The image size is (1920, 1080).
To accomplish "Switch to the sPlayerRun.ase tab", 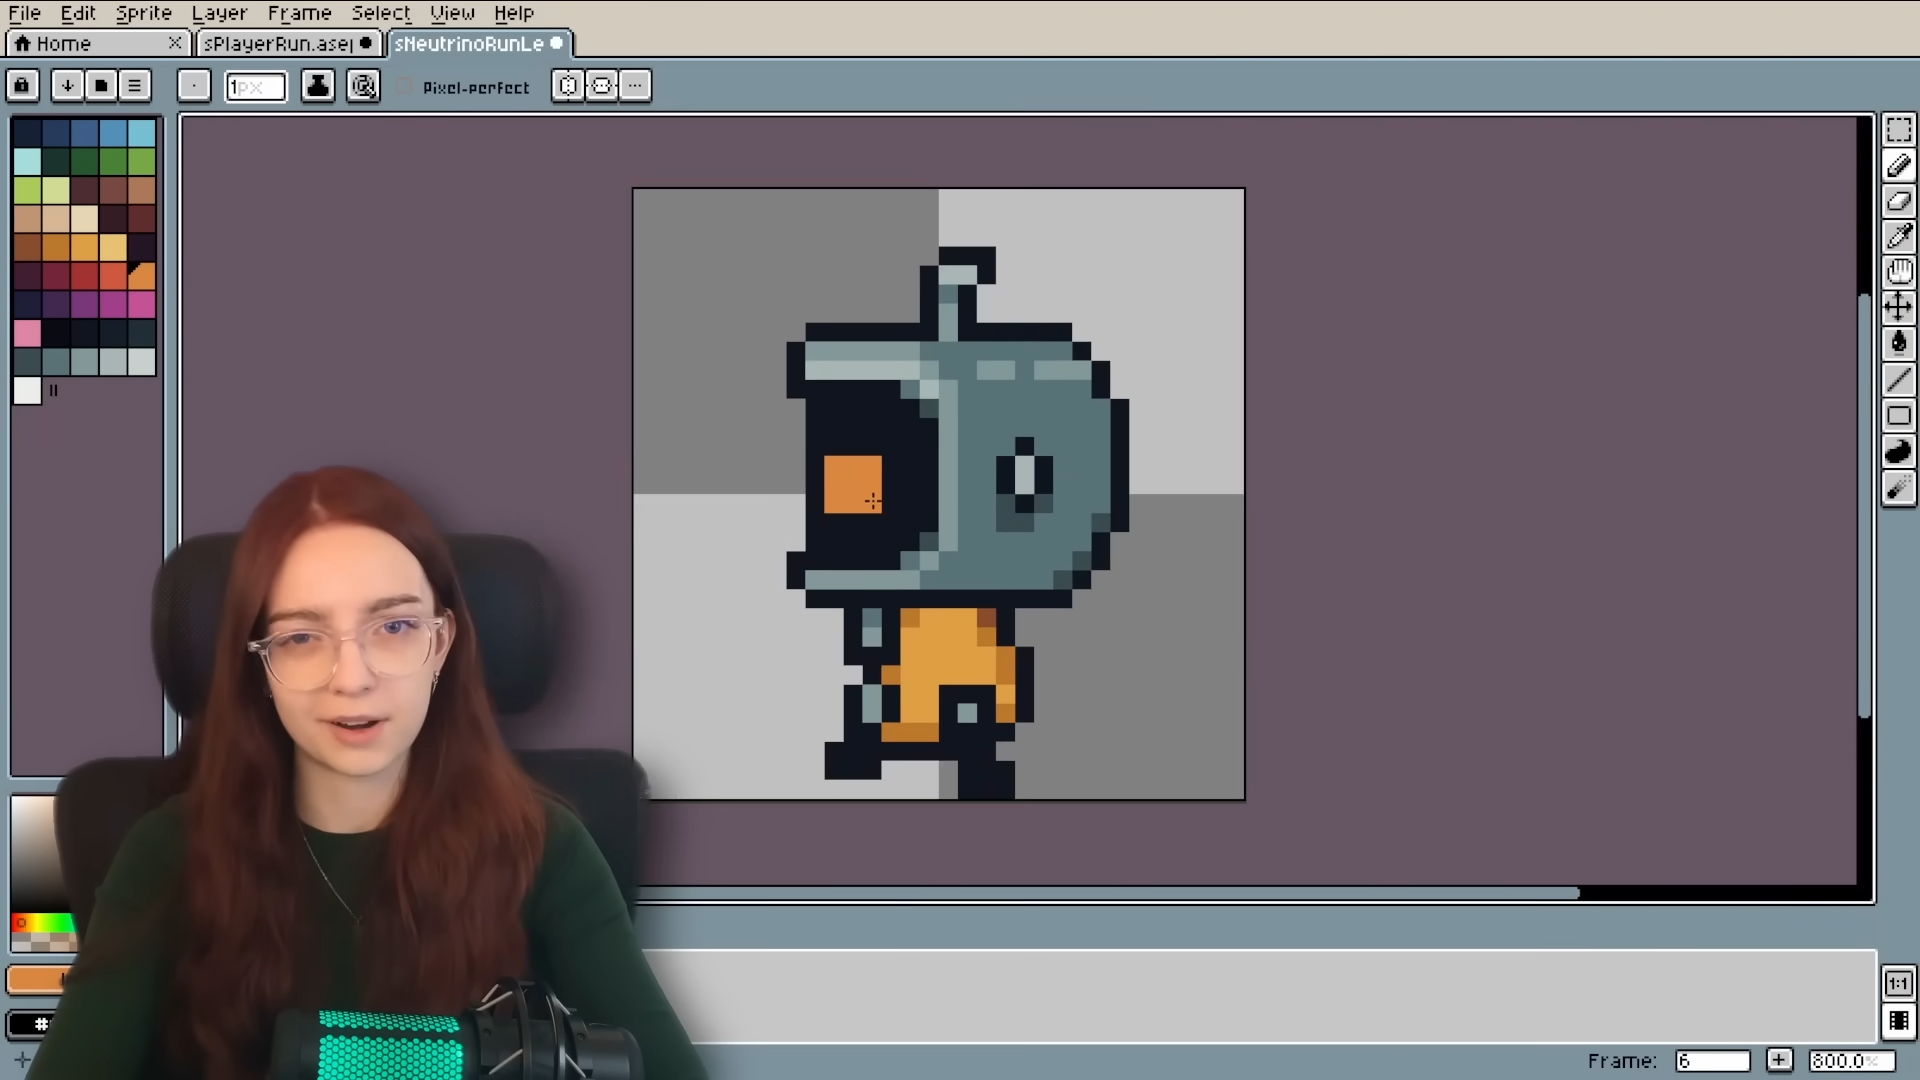I will 287,43.
